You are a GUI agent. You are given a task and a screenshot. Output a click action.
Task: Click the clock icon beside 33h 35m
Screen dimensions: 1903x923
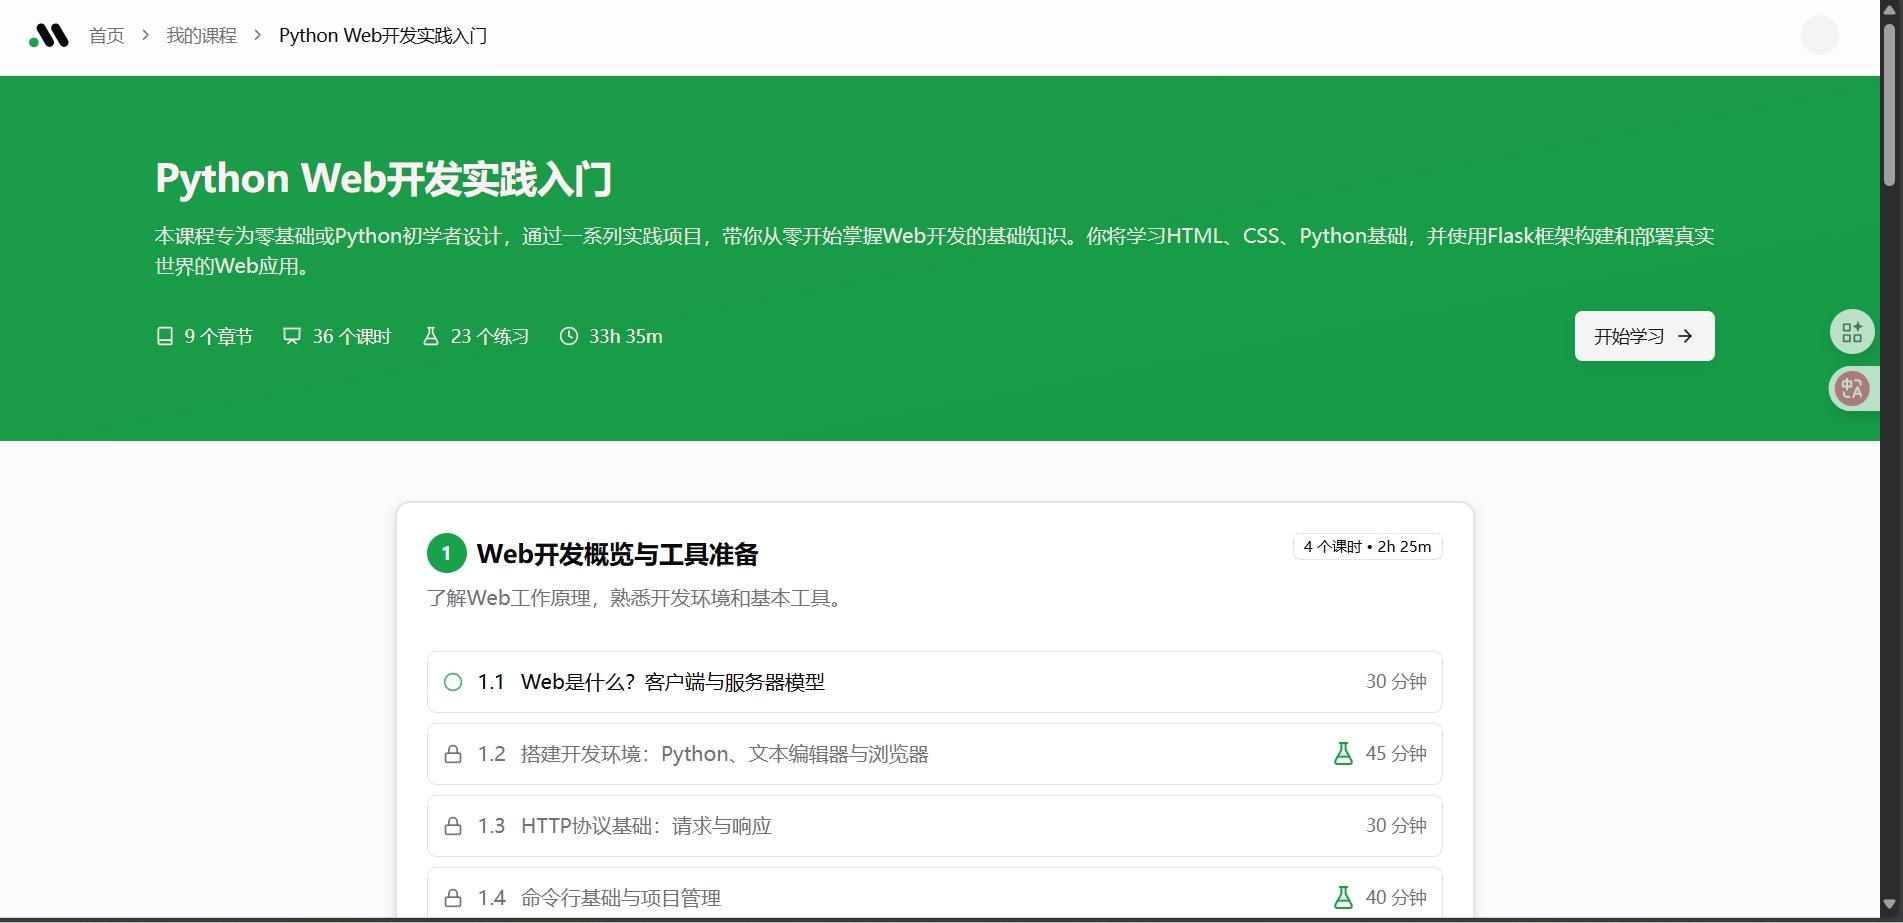[569, 336]
